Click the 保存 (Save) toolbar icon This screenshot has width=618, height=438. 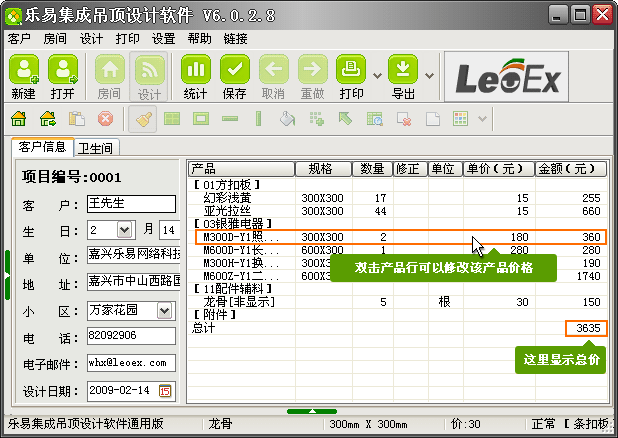pos(234,77)
